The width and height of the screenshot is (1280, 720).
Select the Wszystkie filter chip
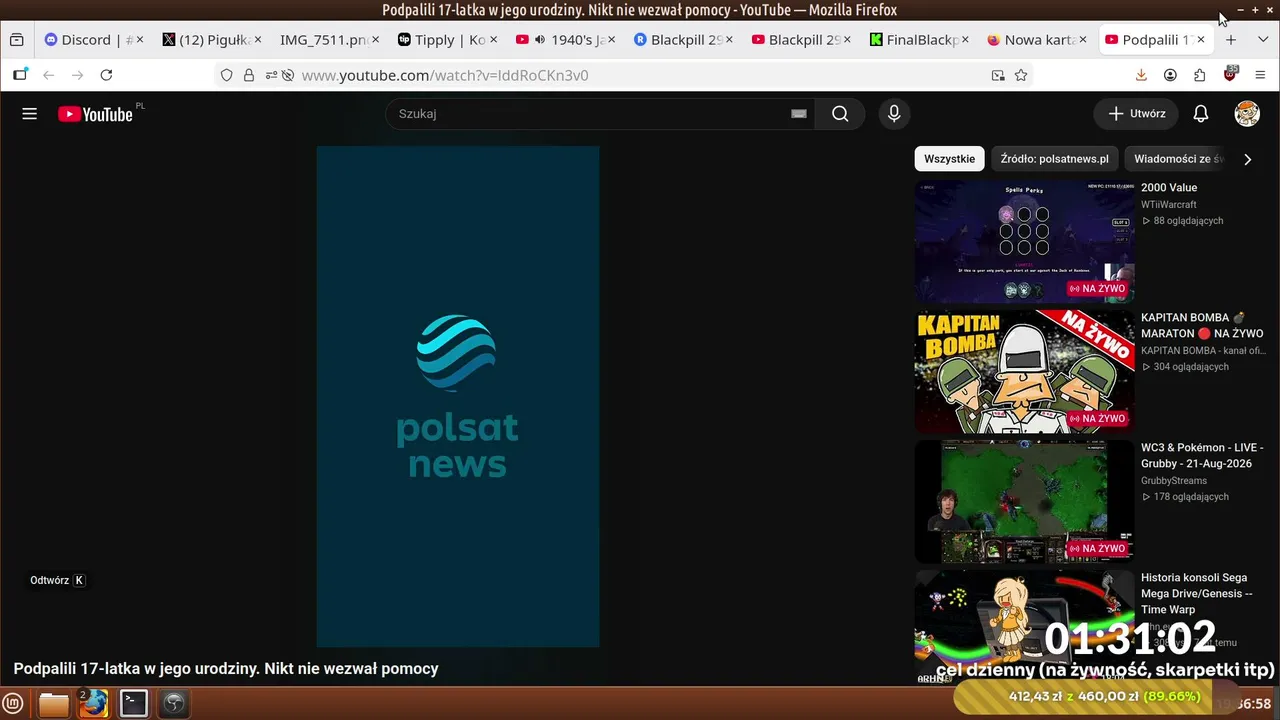click(949, 159)
